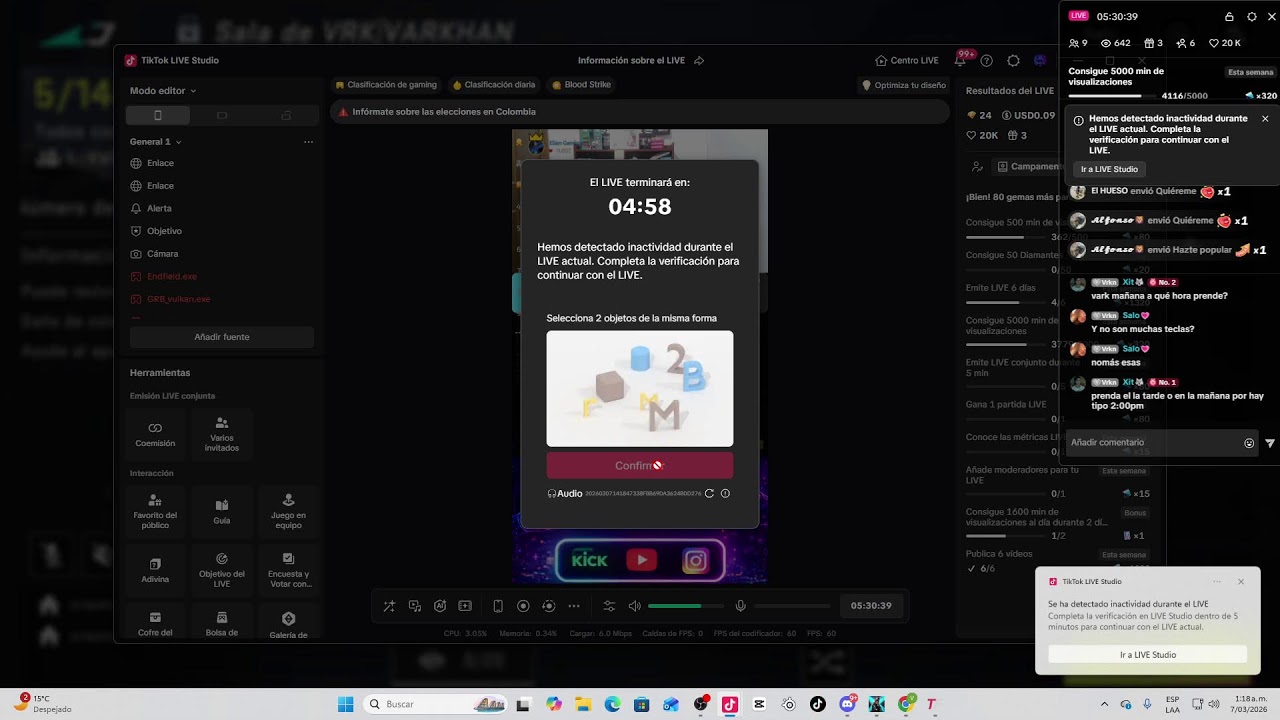Open the Coemisión tool
This screenshot has width=1280, height=720.
point(155,434)
